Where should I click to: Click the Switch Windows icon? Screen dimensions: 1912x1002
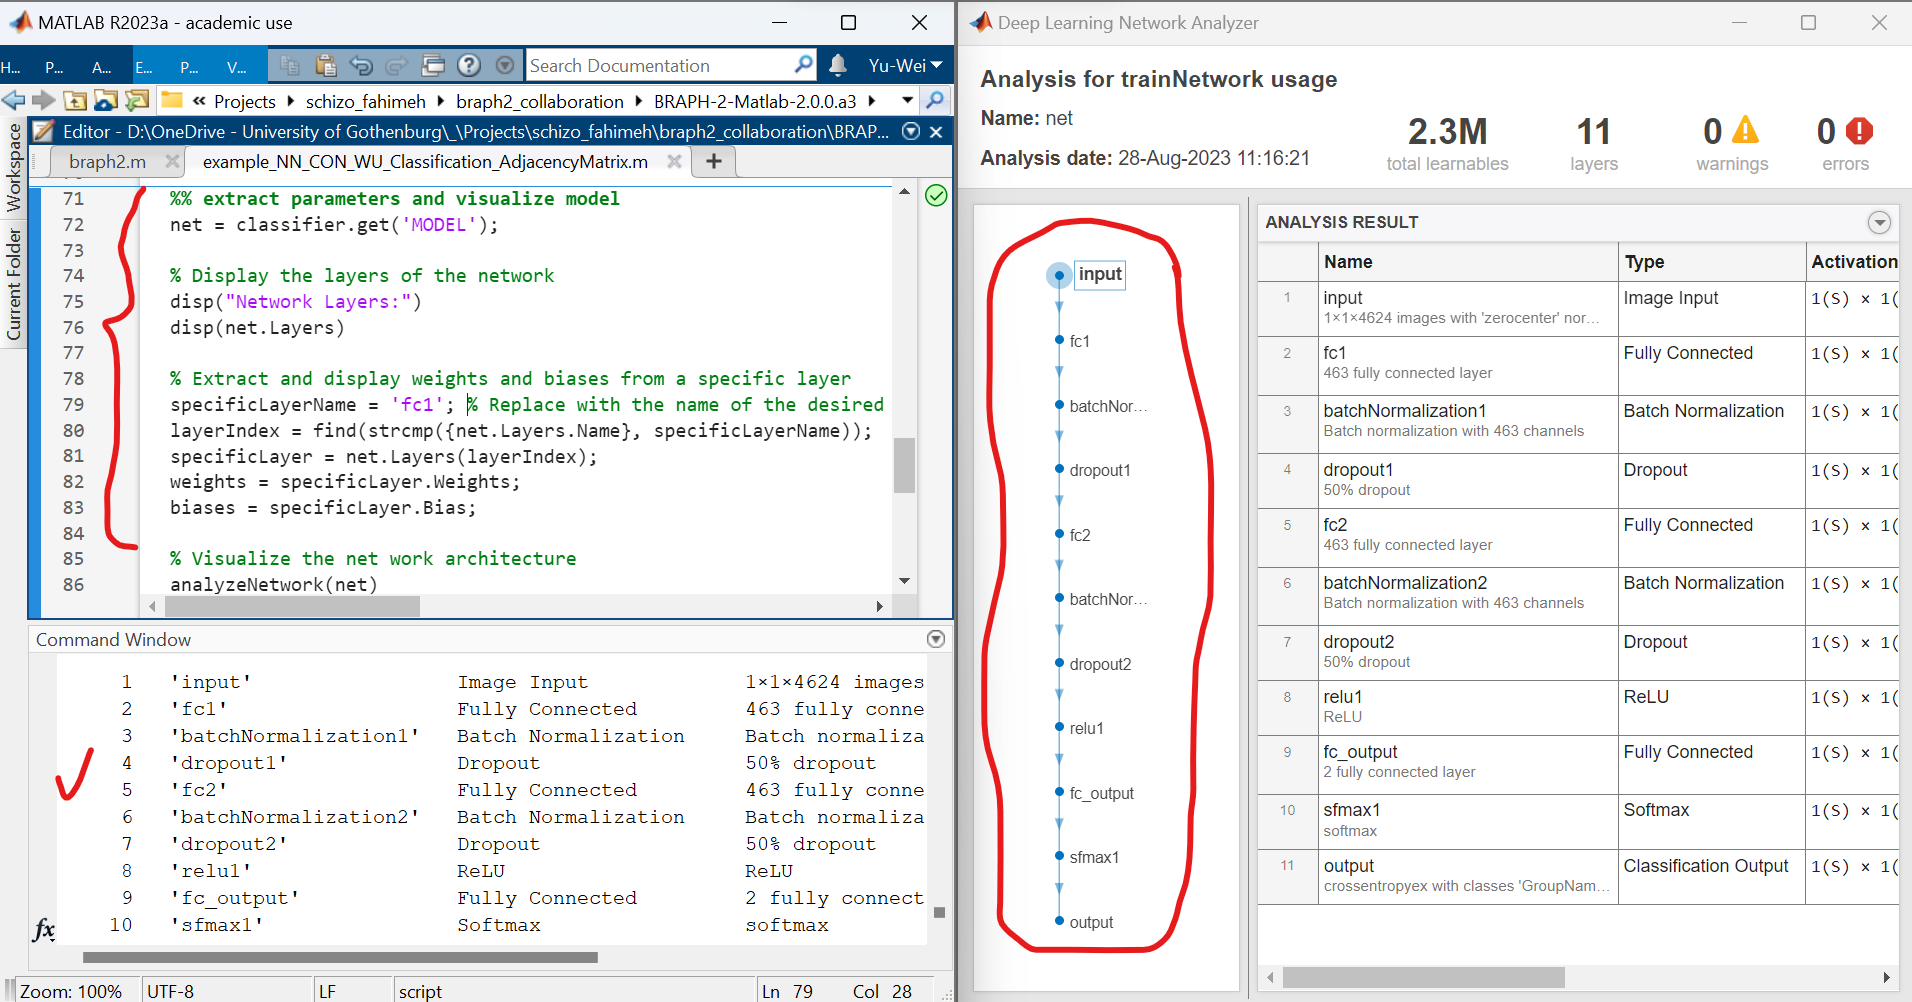(433, 66)
